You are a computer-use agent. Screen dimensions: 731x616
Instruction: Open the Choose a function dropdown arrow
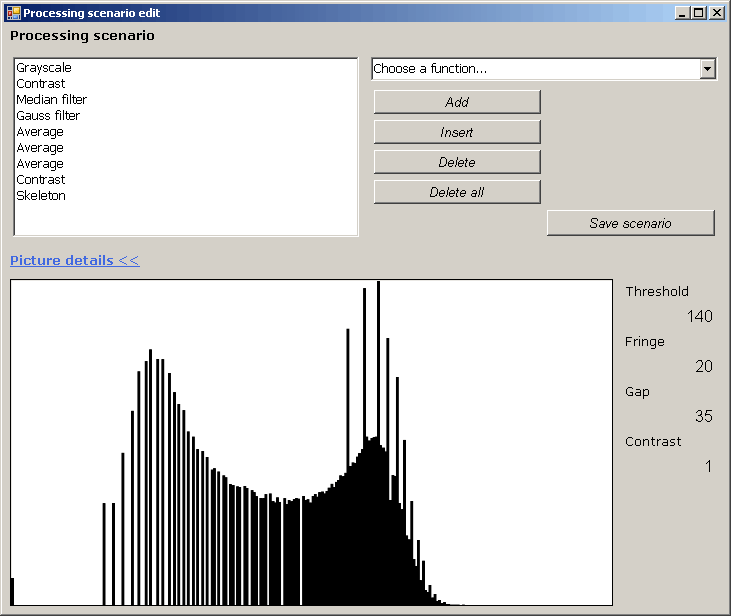click(708, 69)
